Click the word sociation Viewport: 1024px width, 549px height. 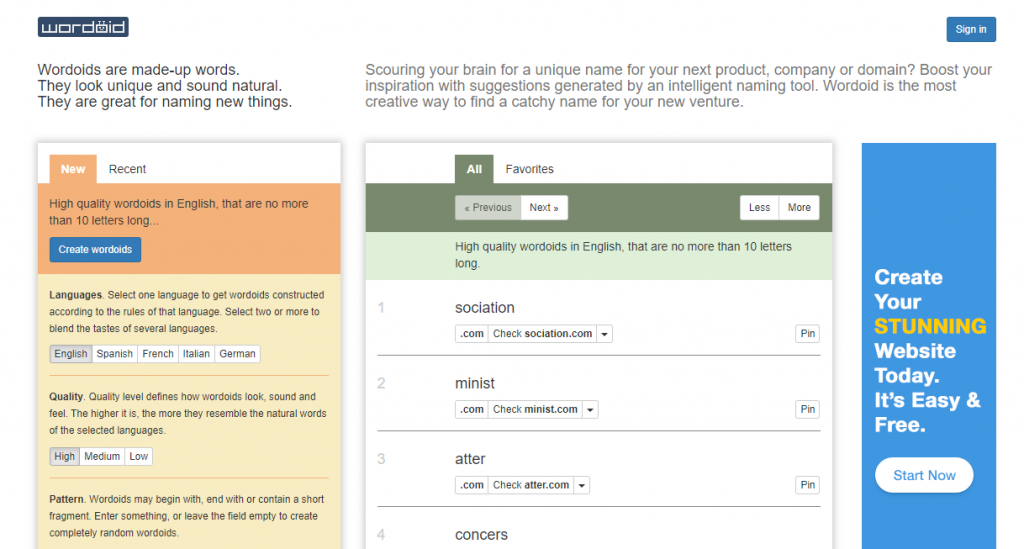[x=485, y=307]
